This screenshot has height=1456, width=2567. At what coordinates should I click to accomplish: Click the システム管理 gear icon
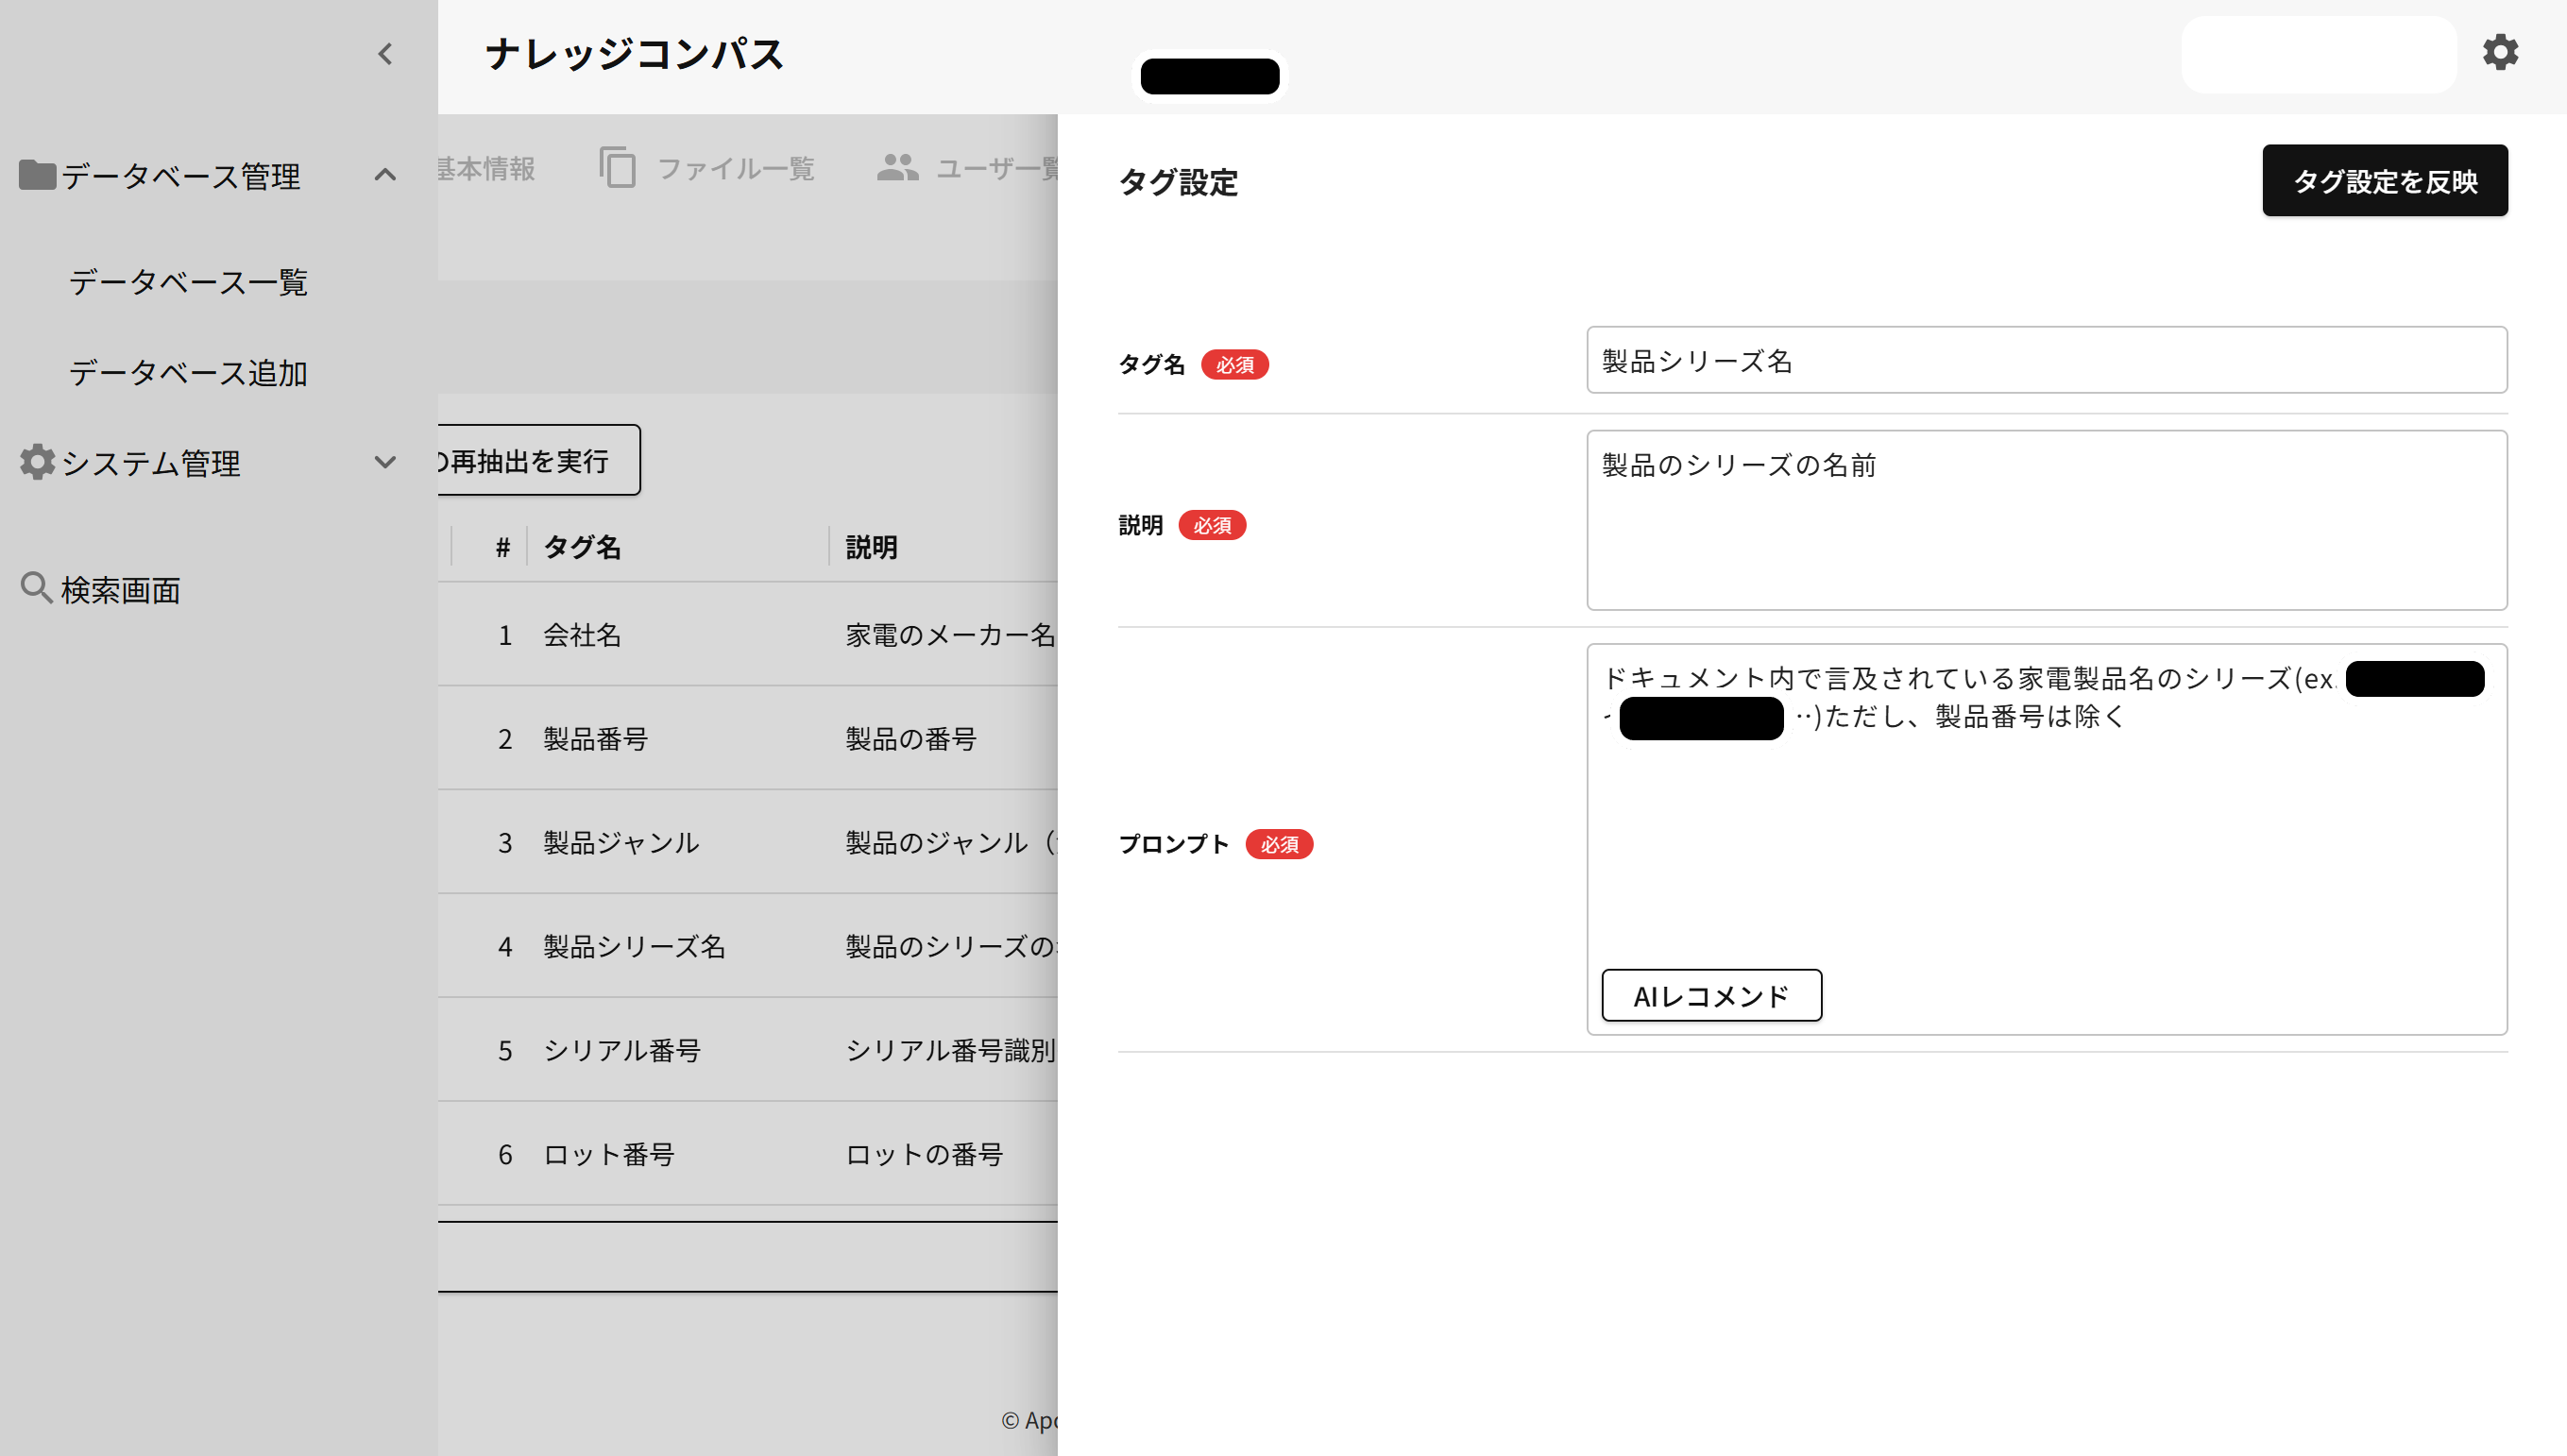point(37,462)
